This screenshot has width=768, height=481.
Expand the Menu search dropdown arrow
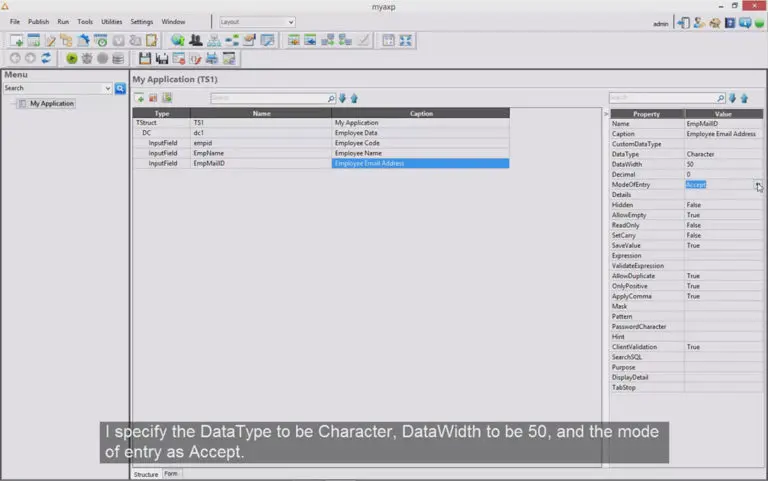pyautogui.click(x=108, y=89)
